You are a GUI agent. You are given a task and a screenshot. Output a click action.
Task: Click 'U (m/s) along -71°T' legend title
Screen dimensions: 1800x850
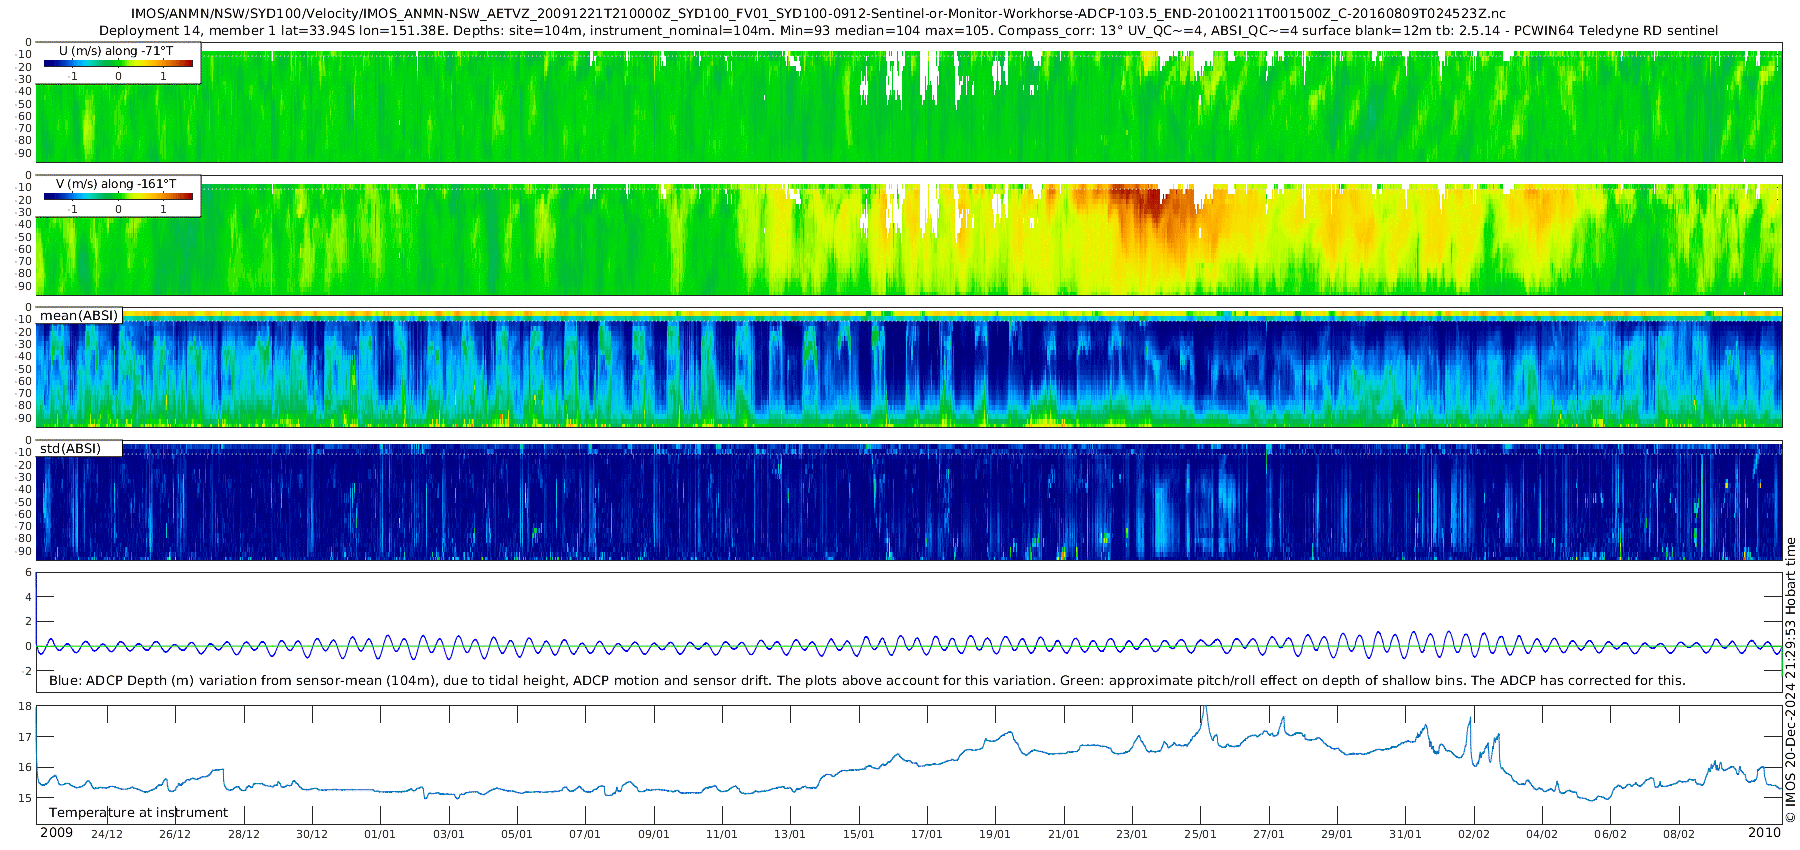117,50
